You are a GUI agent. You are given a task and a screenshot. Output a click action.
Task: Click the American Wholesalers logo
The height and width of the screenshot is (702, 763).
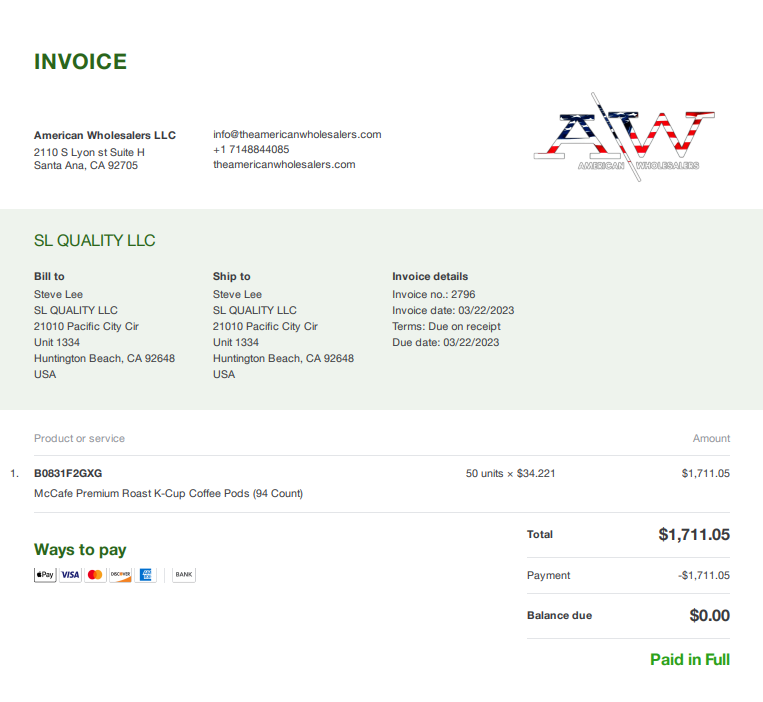[x=624, y=137]
